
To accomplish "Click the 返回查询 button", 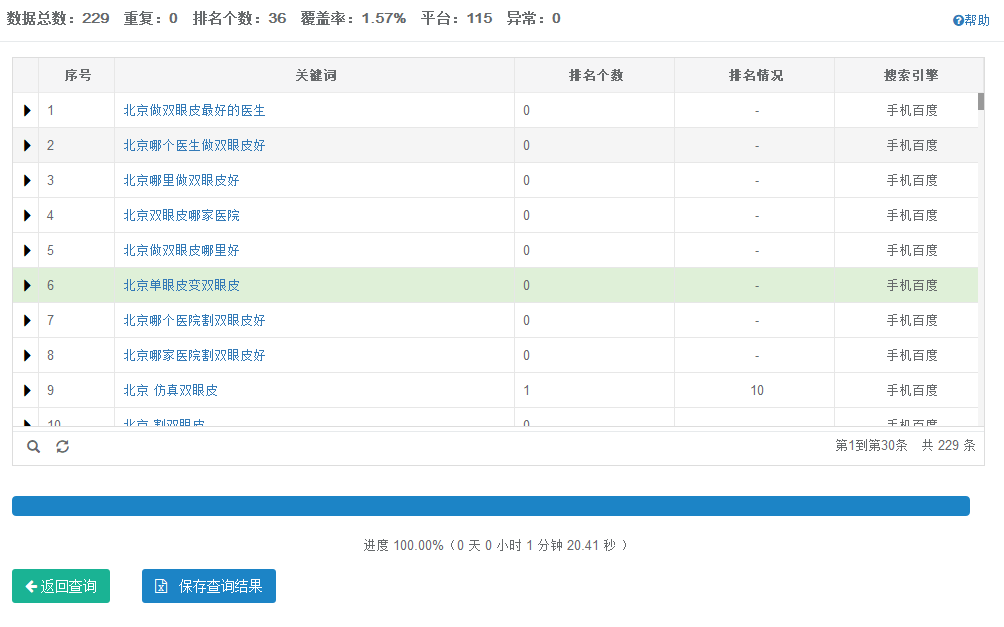I will tap(61, 586).
